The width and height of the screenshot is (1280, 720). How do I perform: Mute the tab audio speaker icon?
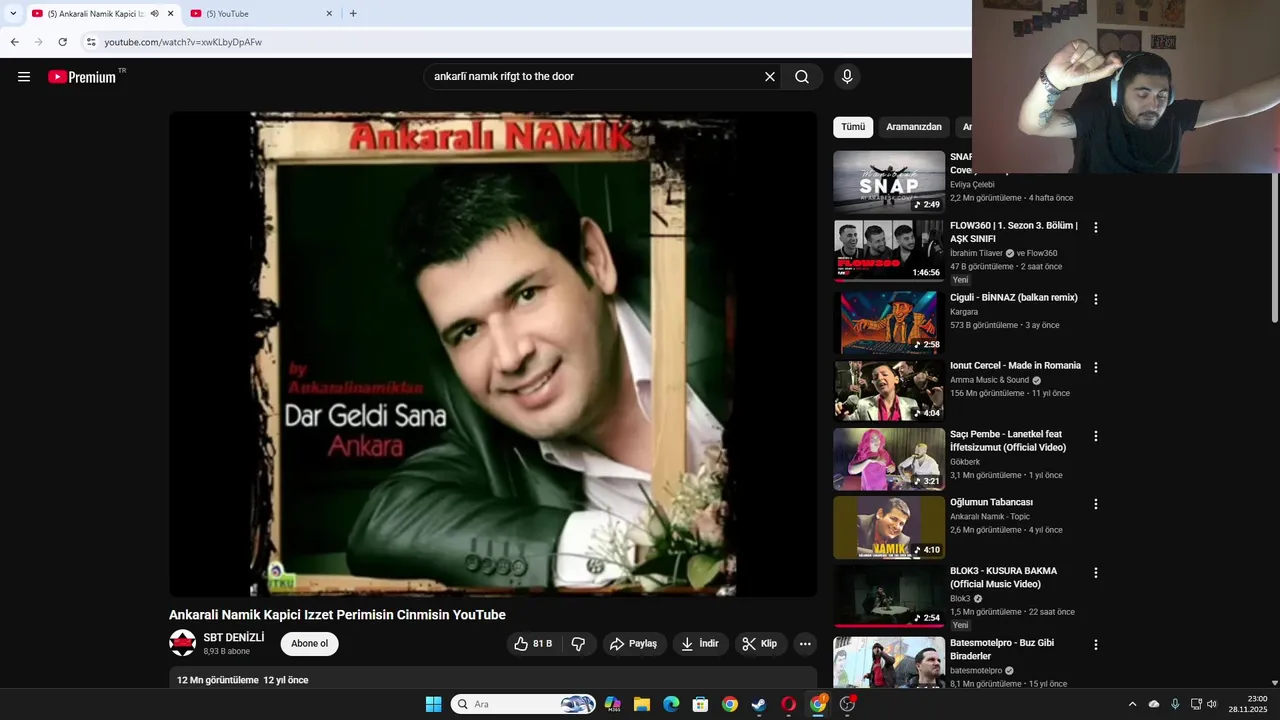pos(154,14)
